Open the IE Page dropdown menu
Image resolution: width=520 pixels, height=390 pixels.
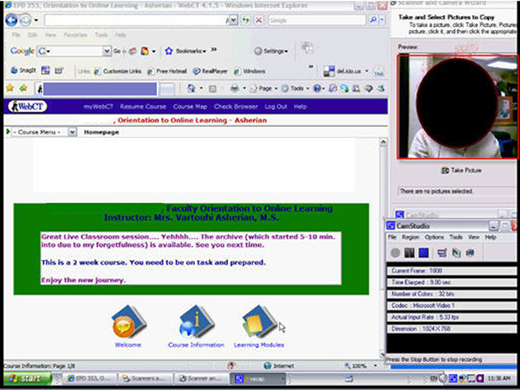click(264, 88)
